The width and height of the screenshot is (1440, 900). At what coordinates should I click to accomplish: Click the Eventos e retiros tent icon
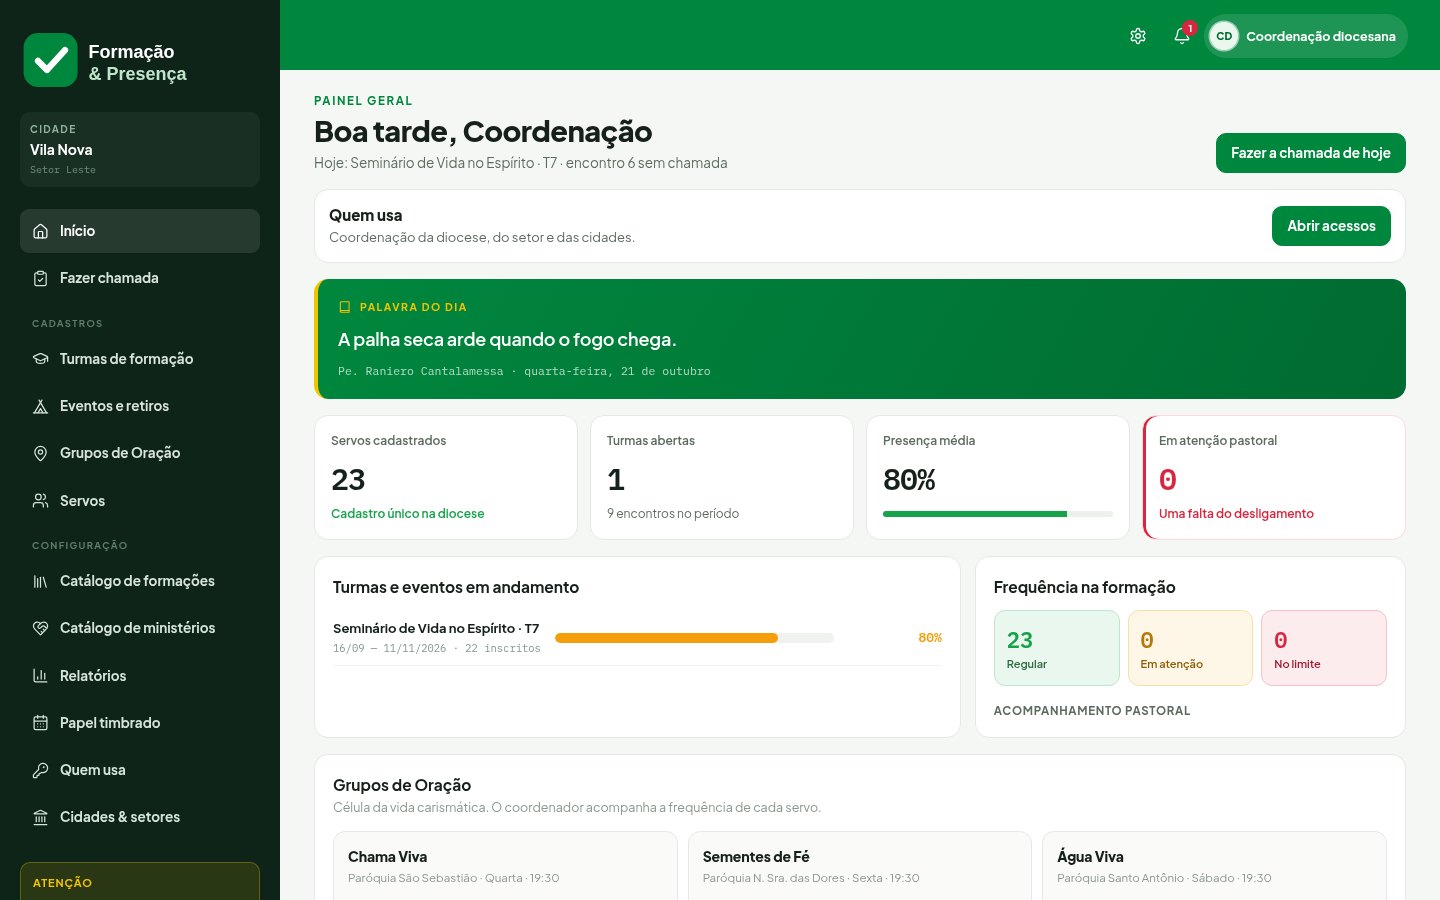tap(41, 406)
